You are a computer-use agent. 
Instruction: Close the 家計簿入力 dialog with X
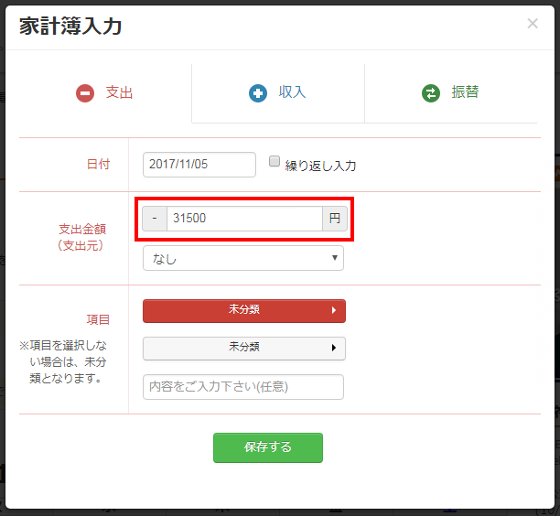532,23
